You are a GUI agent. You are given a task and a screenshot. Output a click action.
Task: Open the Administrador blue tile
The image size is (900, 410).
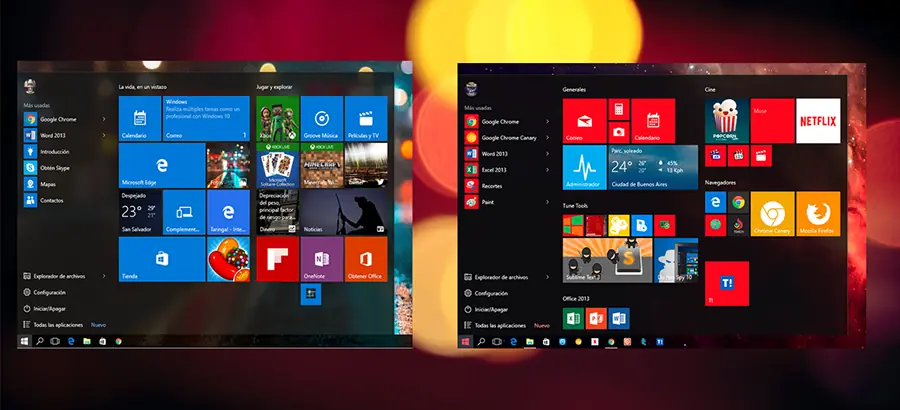coord(584,167)
